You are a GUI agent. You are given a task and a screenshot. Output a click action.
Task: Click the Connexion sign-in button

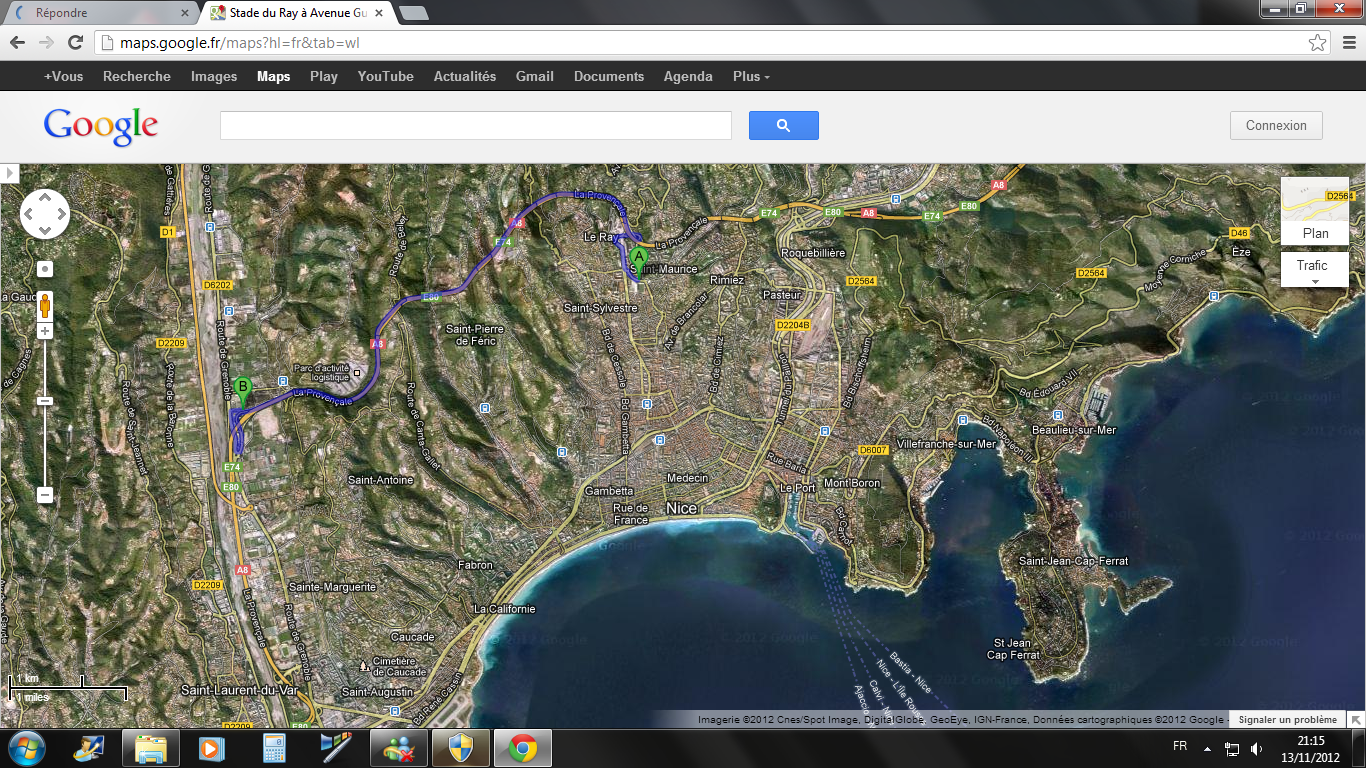click(x=1276, y=125)
